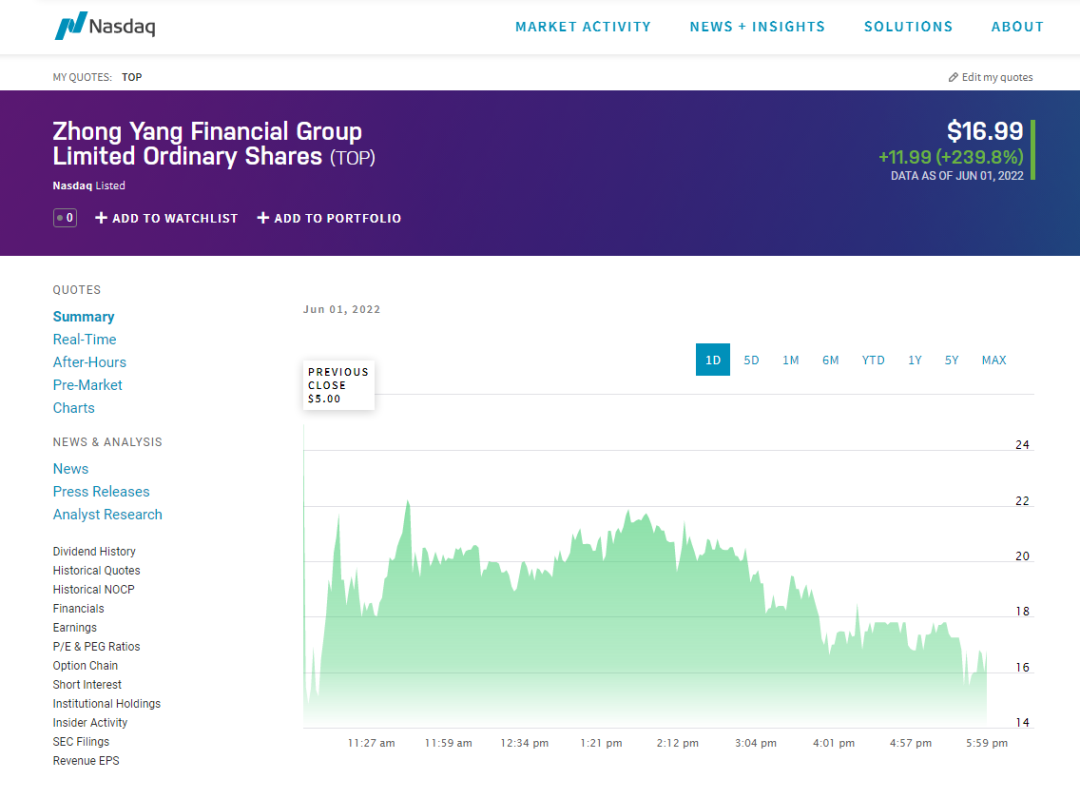Screen dimensions: 1080x799
Task: Click the pencil icon beside Edit my quotes
Action: coord(953,77)
